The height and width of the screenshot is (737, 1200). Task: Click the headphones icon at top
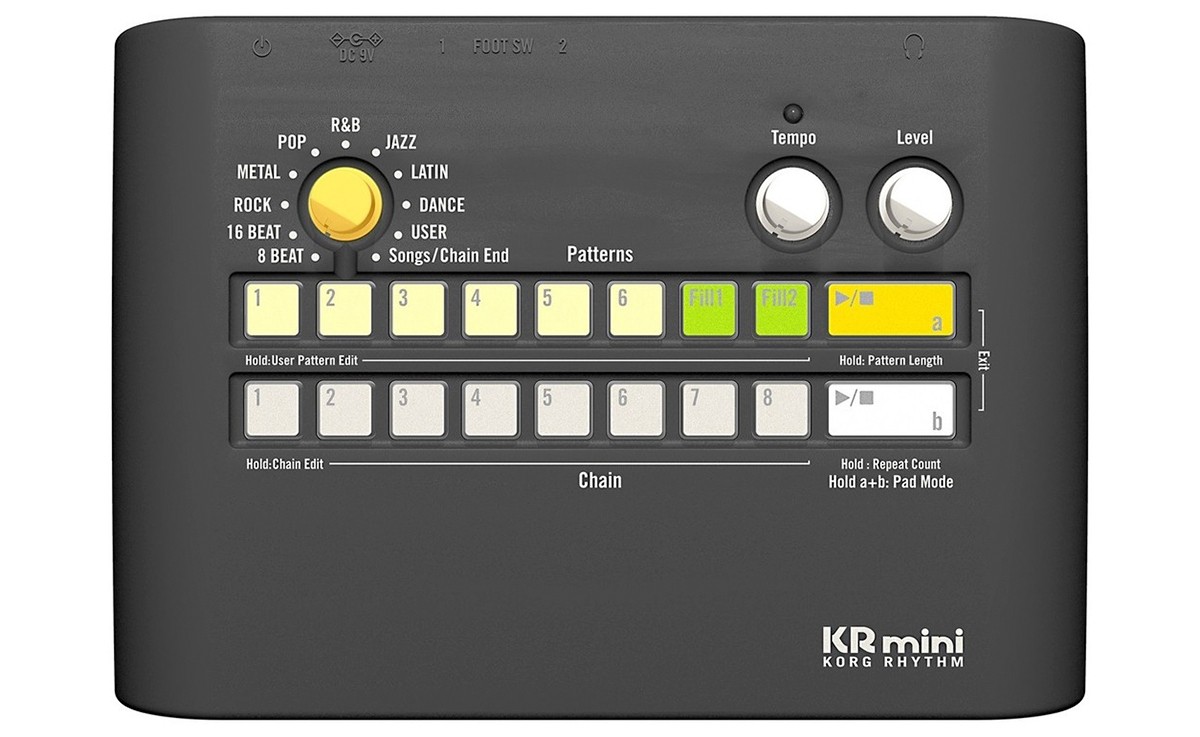(x=913, y=46)
